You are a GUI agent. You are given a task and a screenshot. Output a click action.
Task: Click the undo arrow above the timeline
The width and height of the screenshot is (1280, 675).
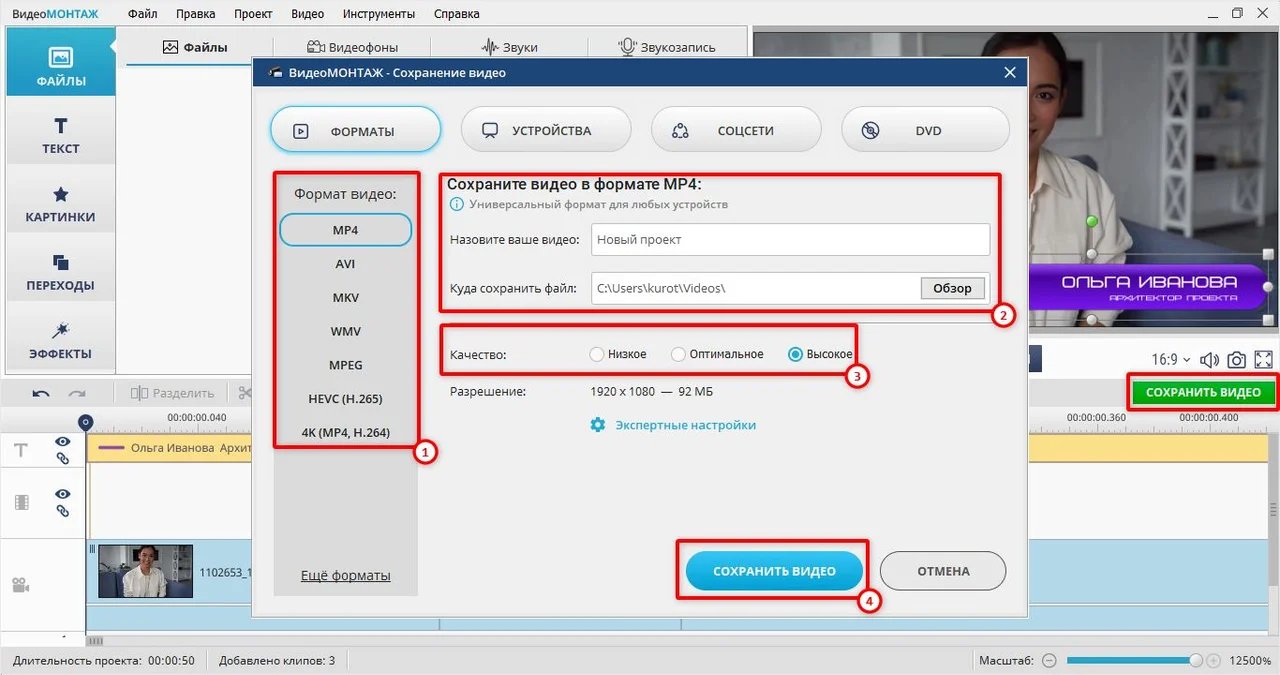41,393
